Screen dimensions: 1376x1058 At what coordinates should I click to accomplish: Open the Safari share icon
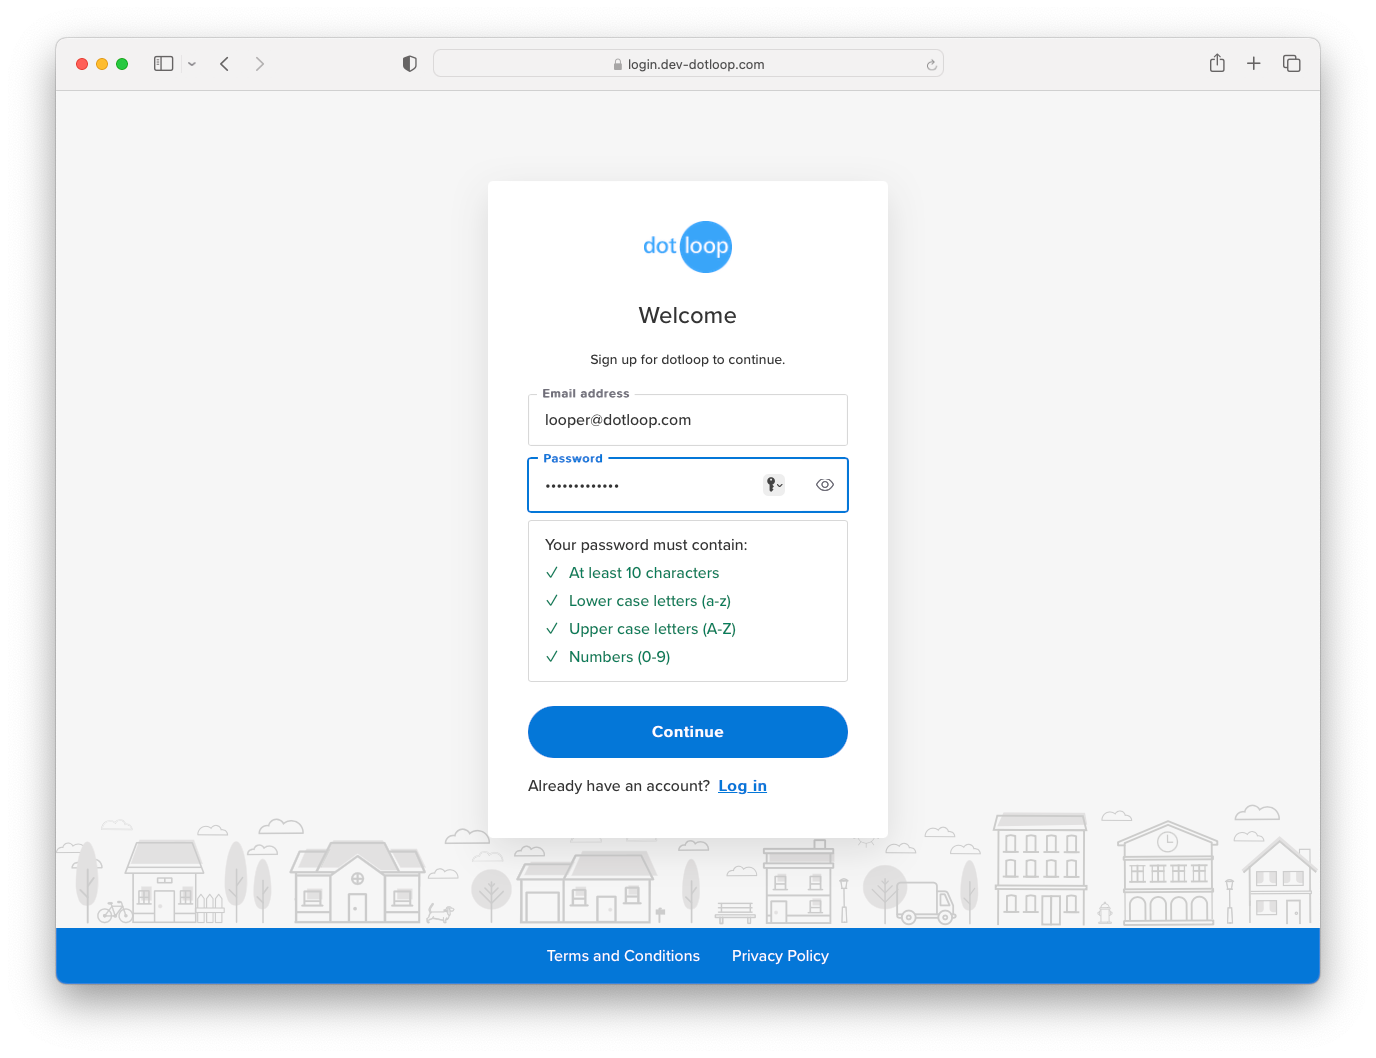tap(1217, 63)
